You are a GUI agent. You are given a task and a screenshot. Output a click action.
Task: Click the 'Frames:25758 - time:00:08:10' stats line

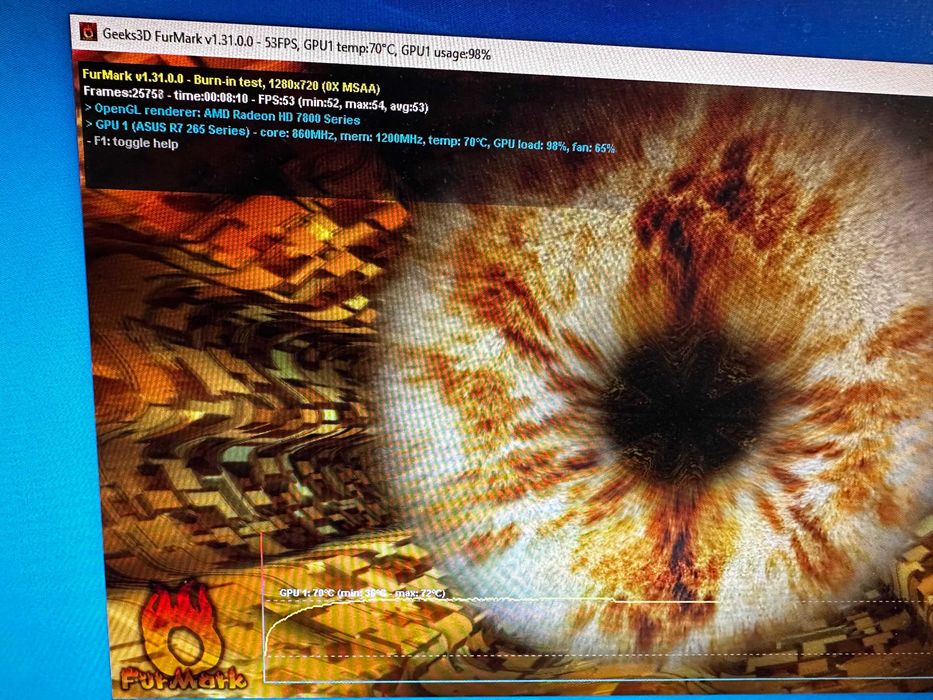(x=255, y=99)
